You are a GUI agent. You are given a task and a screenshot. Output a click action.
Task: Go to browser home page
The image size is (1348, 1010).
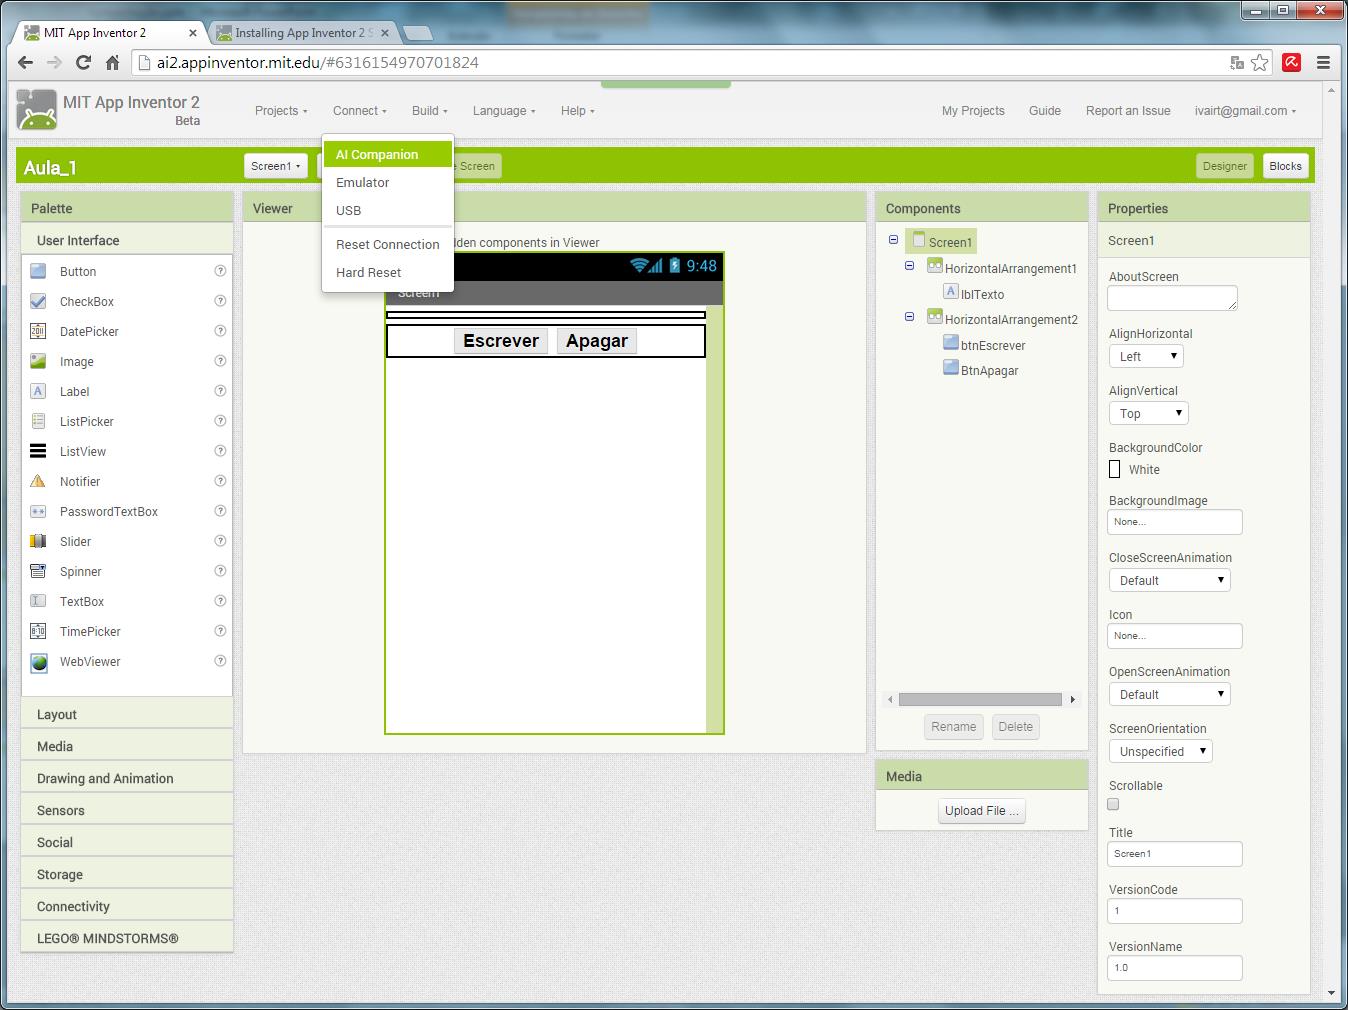click(112, 62)
